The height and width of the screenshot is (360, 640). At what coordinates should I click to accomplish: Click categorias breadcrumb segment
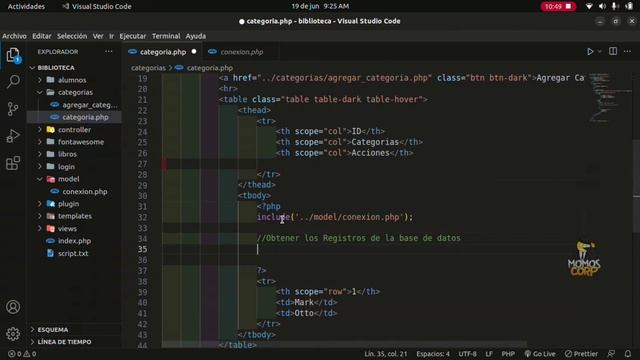tap(148, 68)
